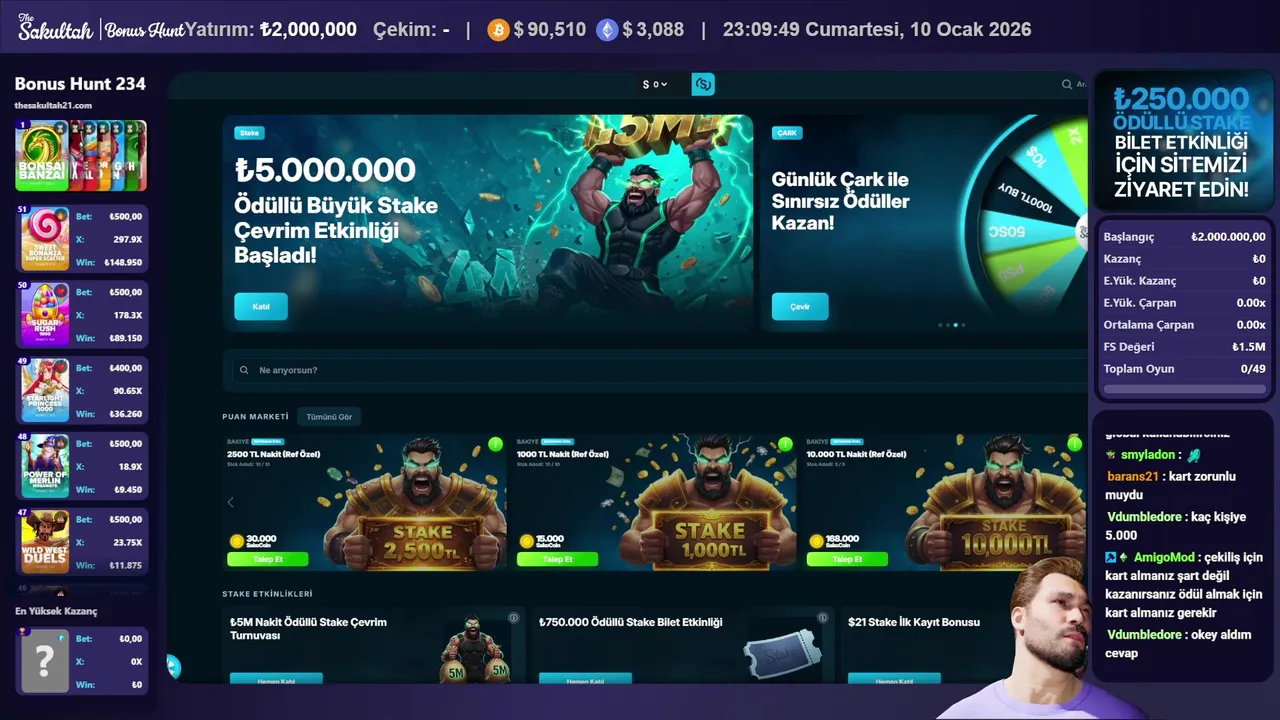Click Talep Et under 30.000 SakuCoin reward
Screen dimensions: 1280x720
tap(268, 559)
